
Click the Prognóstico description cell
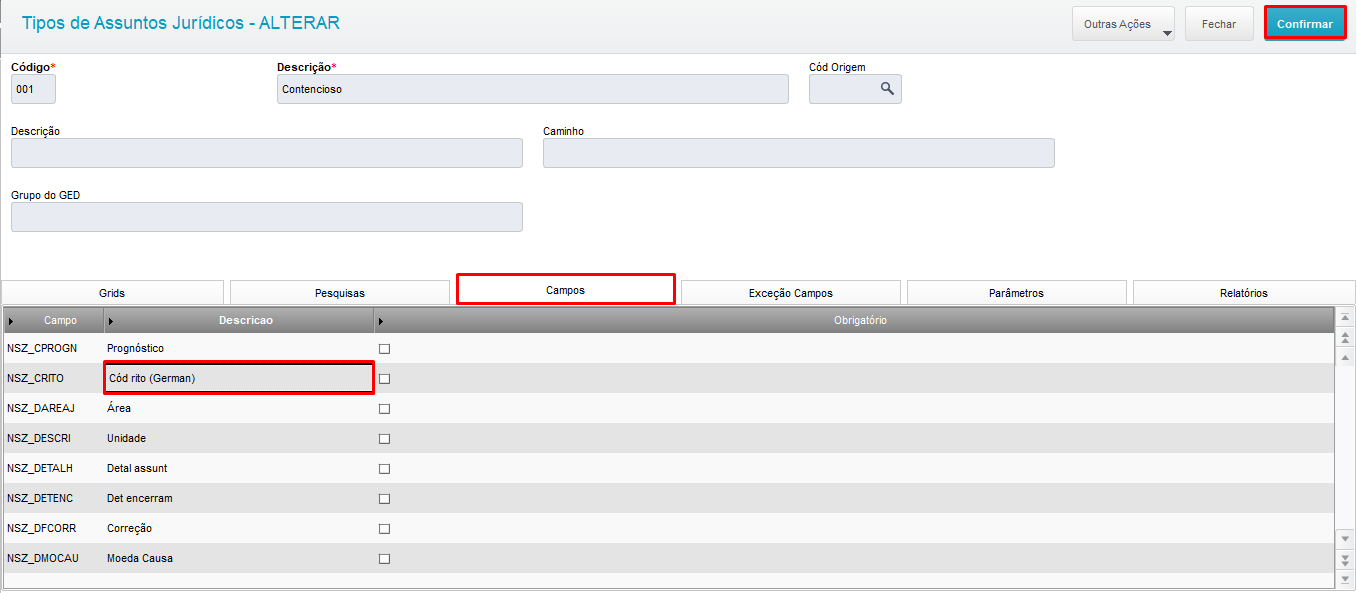239,348
